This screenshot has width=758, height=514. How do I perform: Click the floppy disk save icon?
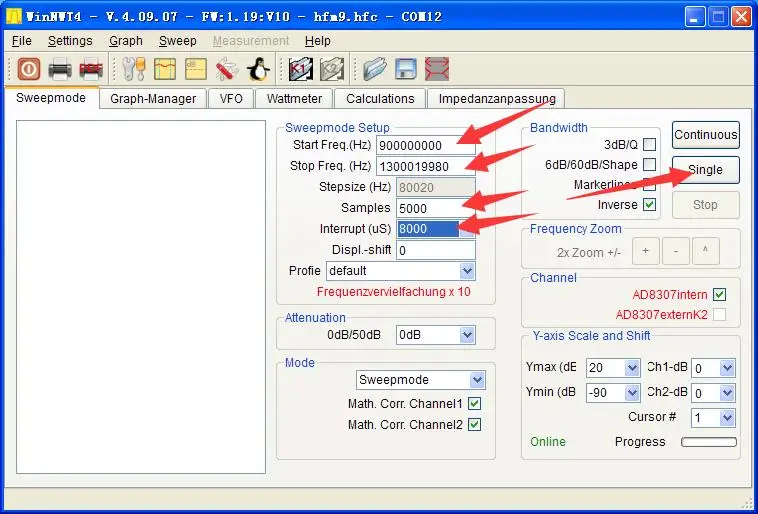(406, 69)
